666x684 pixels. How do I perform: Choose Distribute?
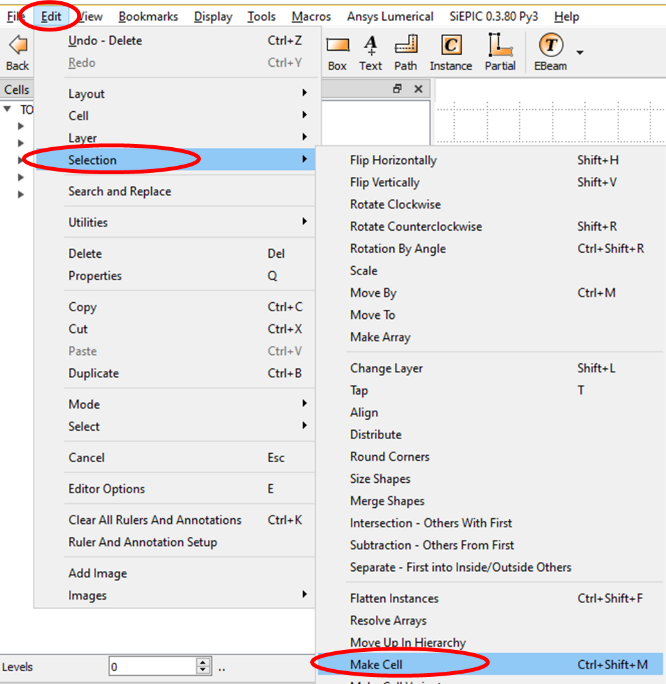[490, 434]
